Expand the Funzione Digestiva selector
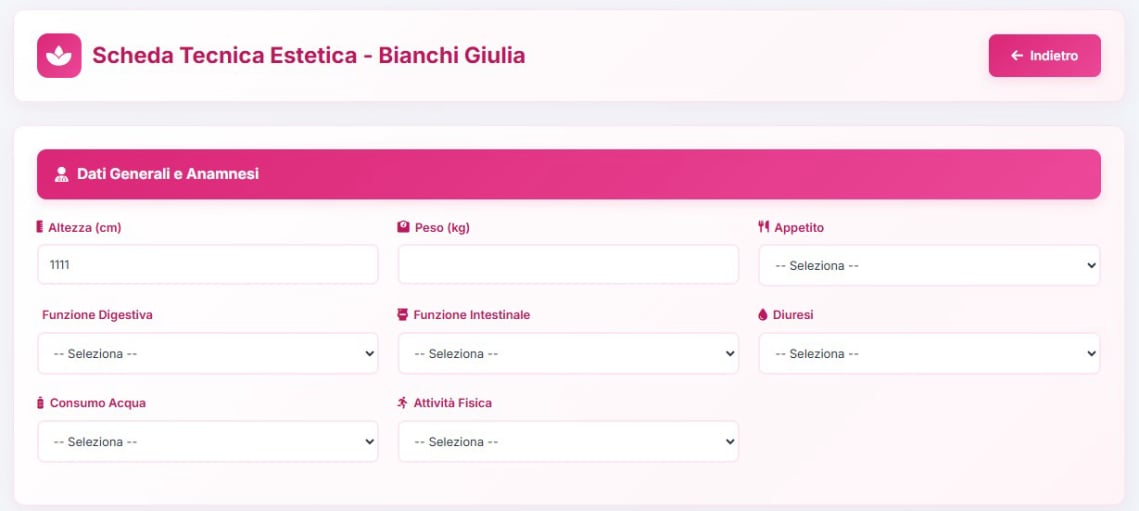Image resolution: width=1139 pixels, height=511 pixels. point(208,354)
